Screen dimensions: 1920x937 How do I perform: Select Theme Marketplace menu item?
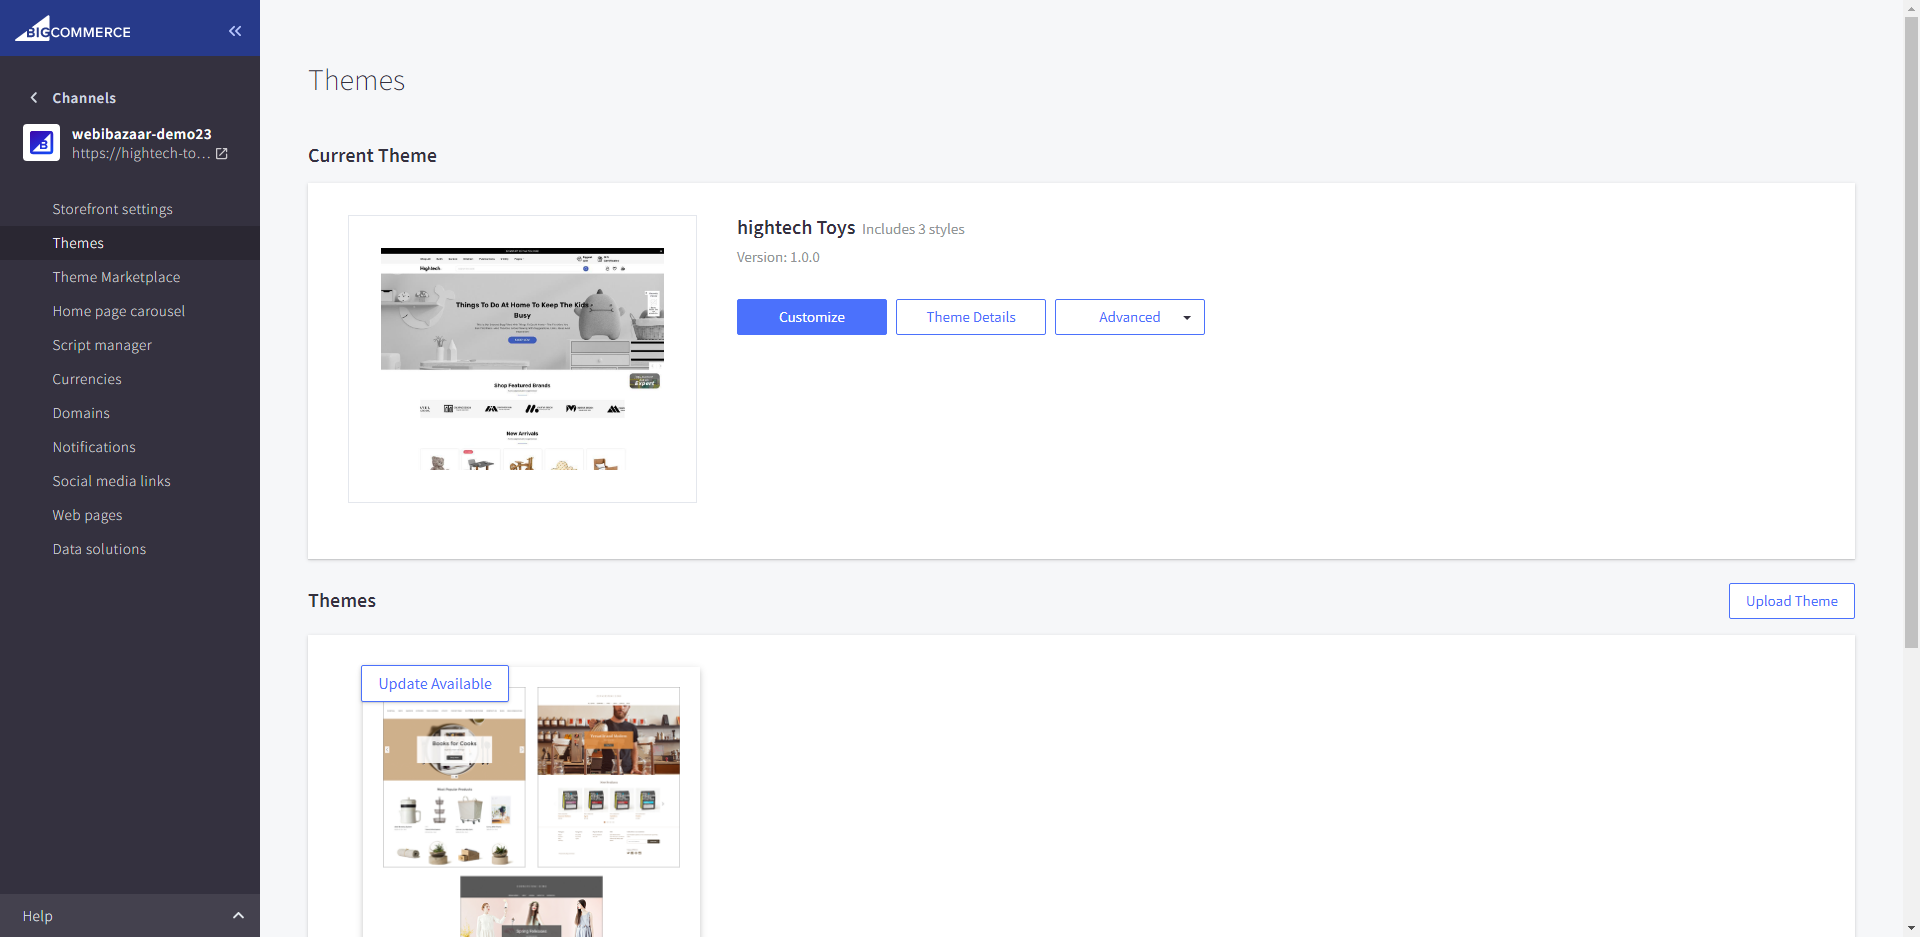[x=116, y=277]
